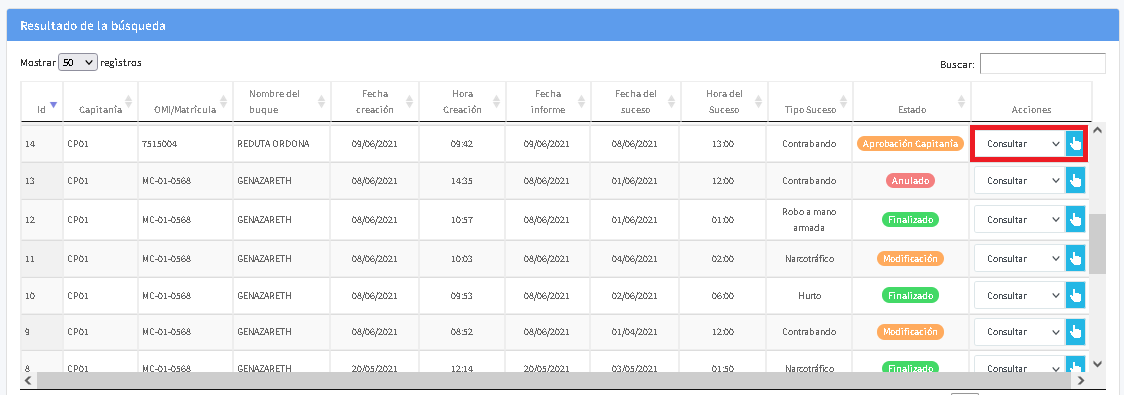Open the Consultar dropdown for record 10
1130x402 pixels.
click(1019, 296)
